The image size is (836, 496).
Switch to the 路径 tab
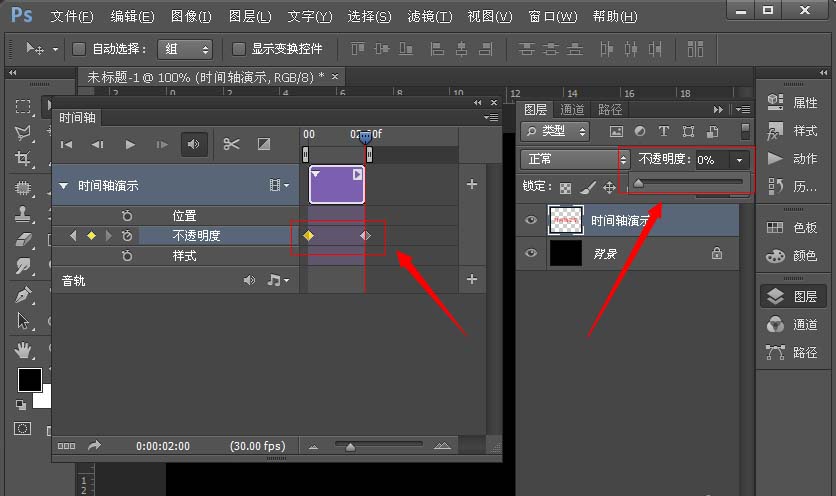pyautogui.click(x=609, y=109)
